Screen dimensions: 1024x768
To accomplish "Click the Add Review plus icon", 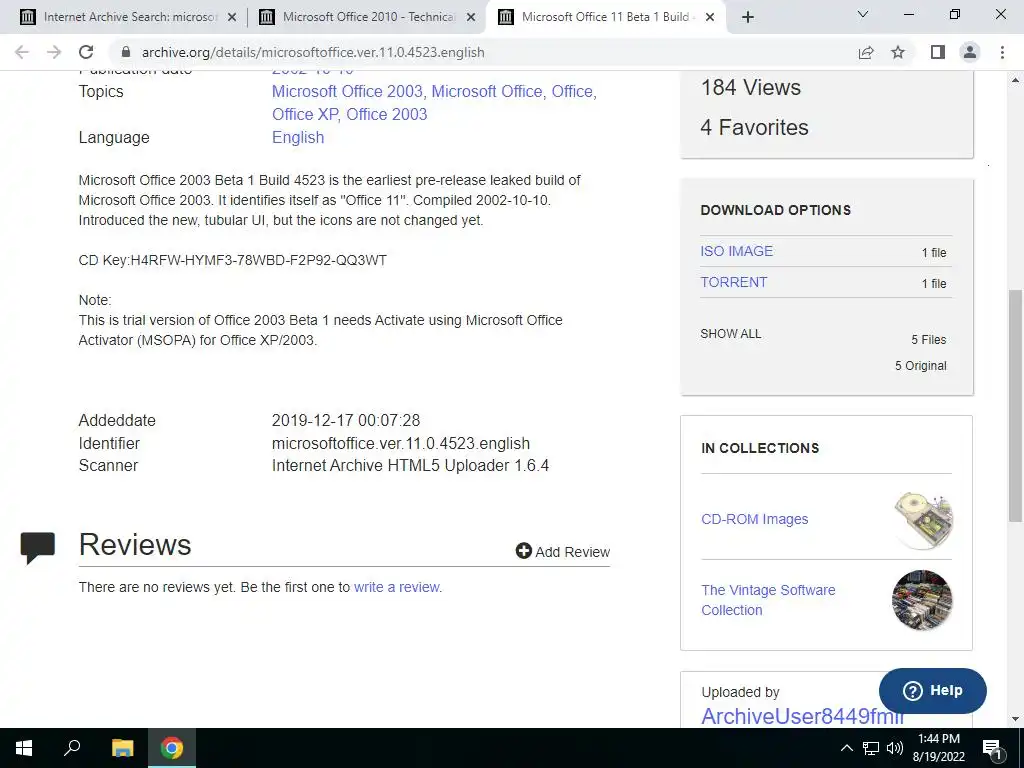I will tap(524, 551).
